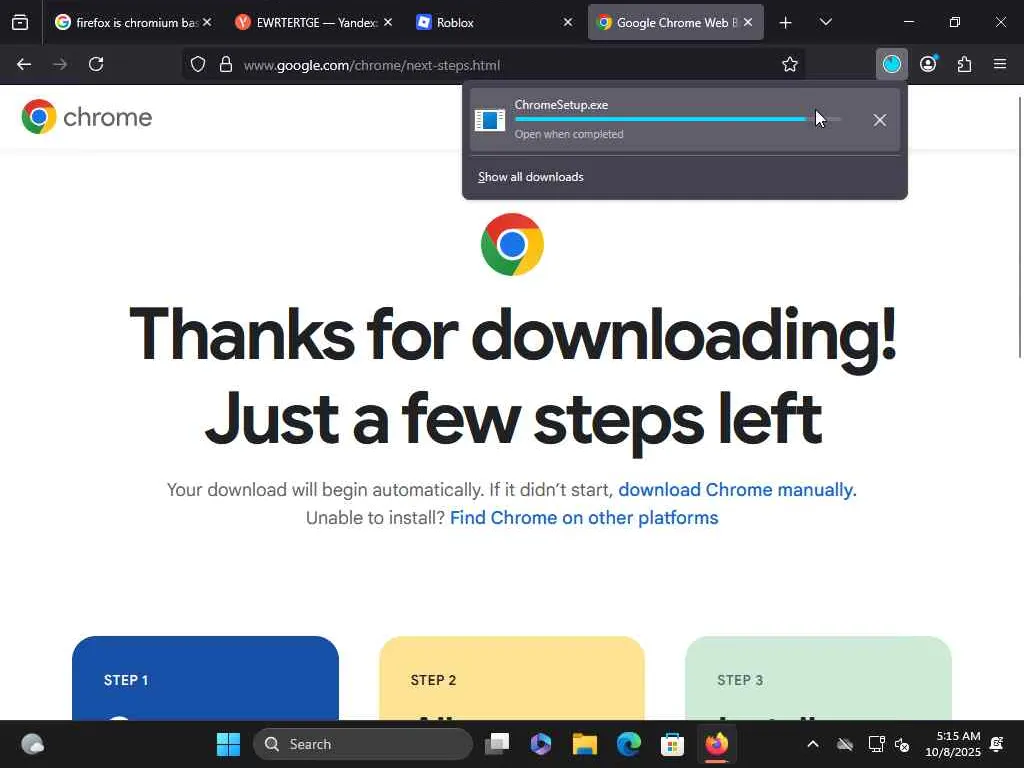Open Show all downloads
This screenshot has height=768, width=1024.
(530, 177)
